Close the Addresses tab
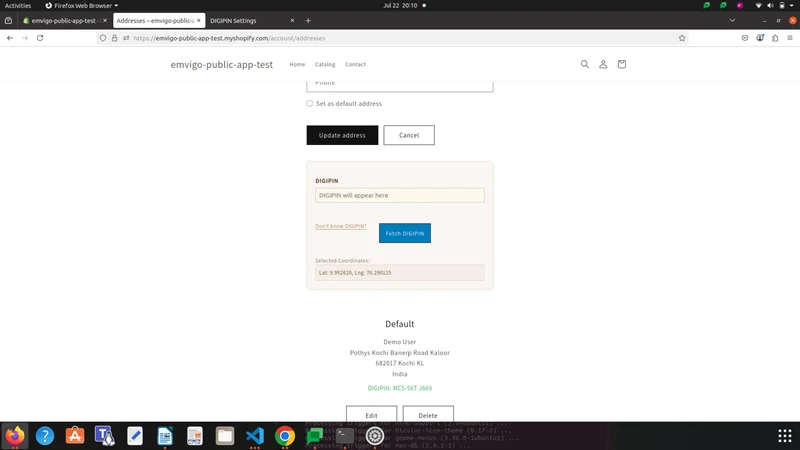Screen dimensions: 800x450 (198, 20)
